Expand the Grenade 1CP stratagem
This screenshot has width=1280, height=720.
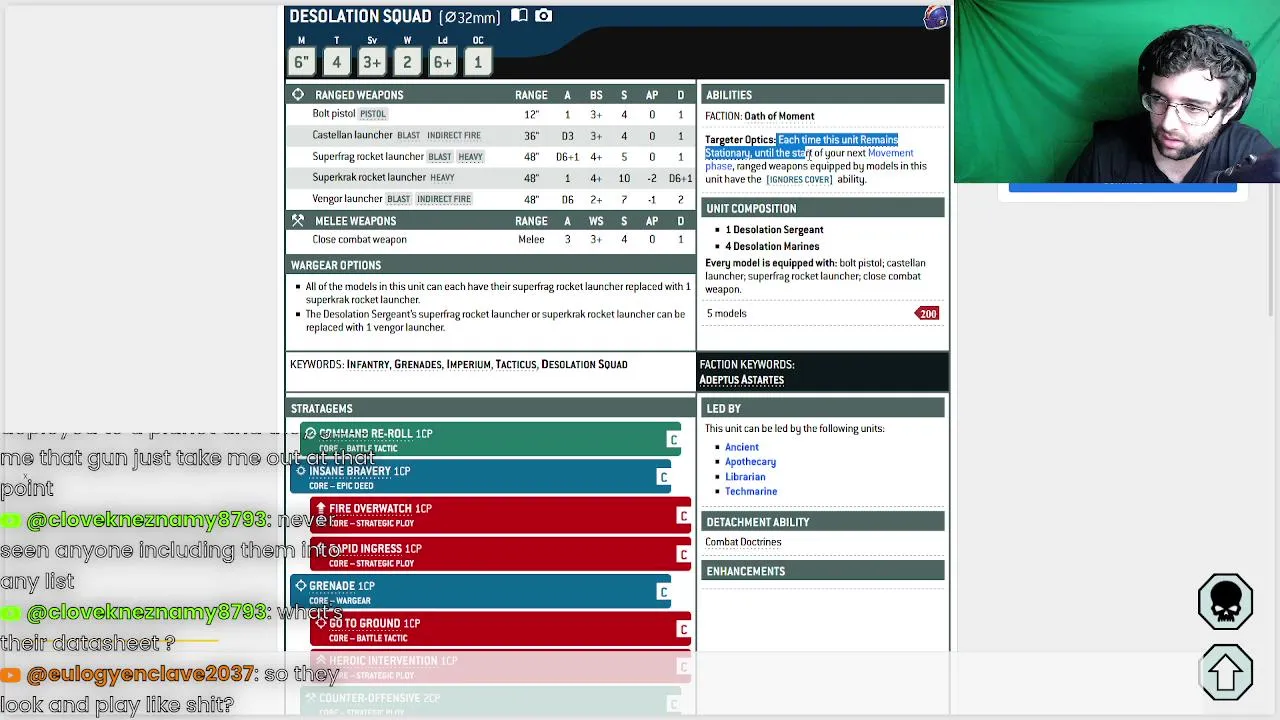click(480, 592)
